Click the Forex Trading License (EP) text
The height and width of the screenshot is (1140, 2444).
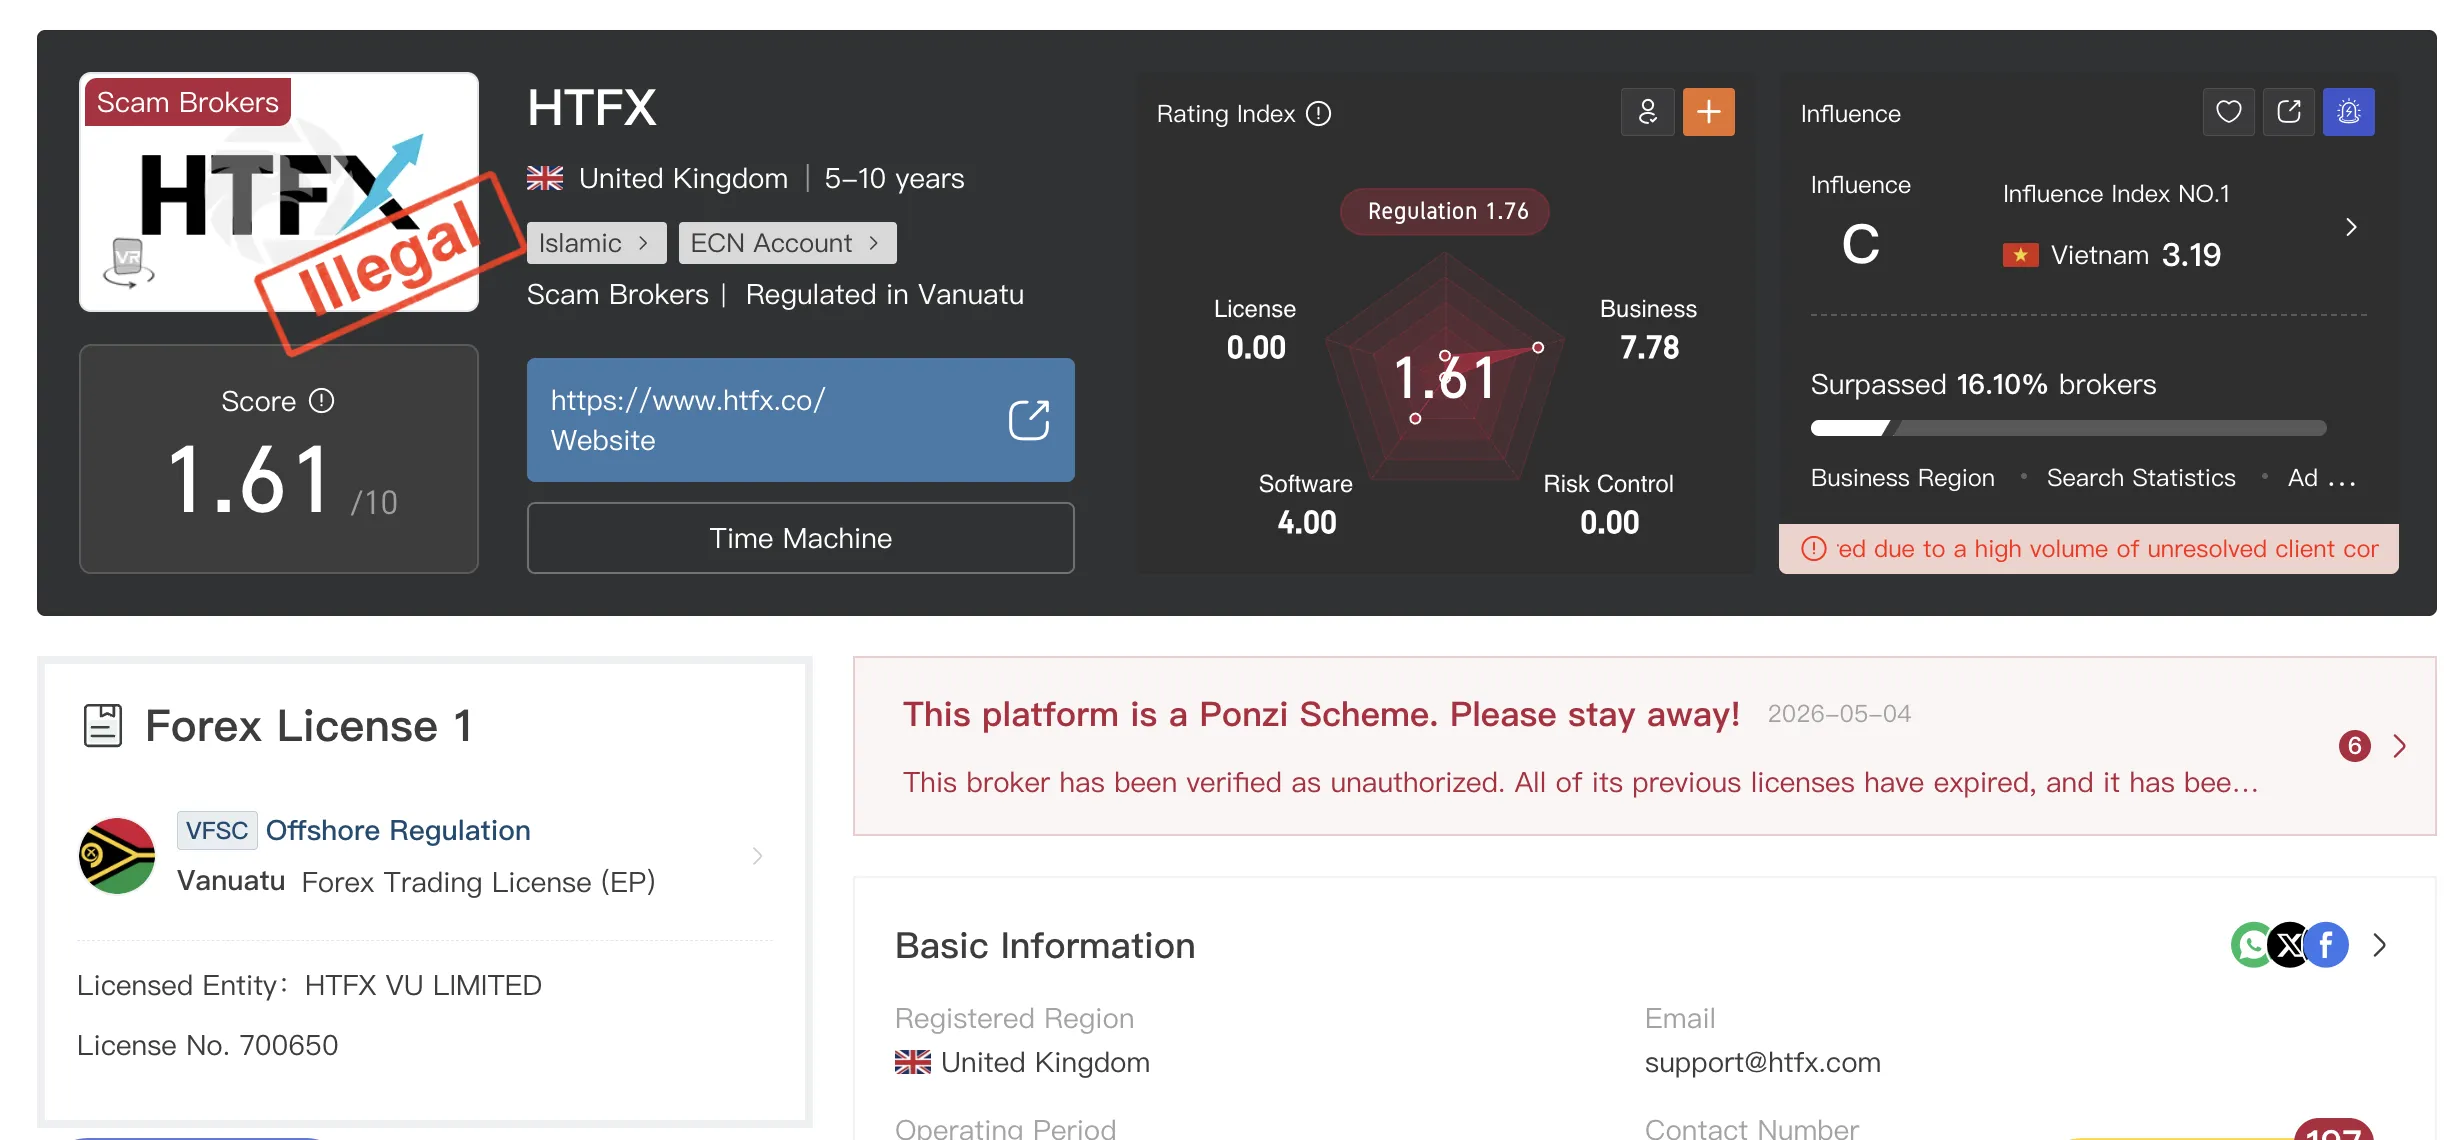[x=478, y=882]
